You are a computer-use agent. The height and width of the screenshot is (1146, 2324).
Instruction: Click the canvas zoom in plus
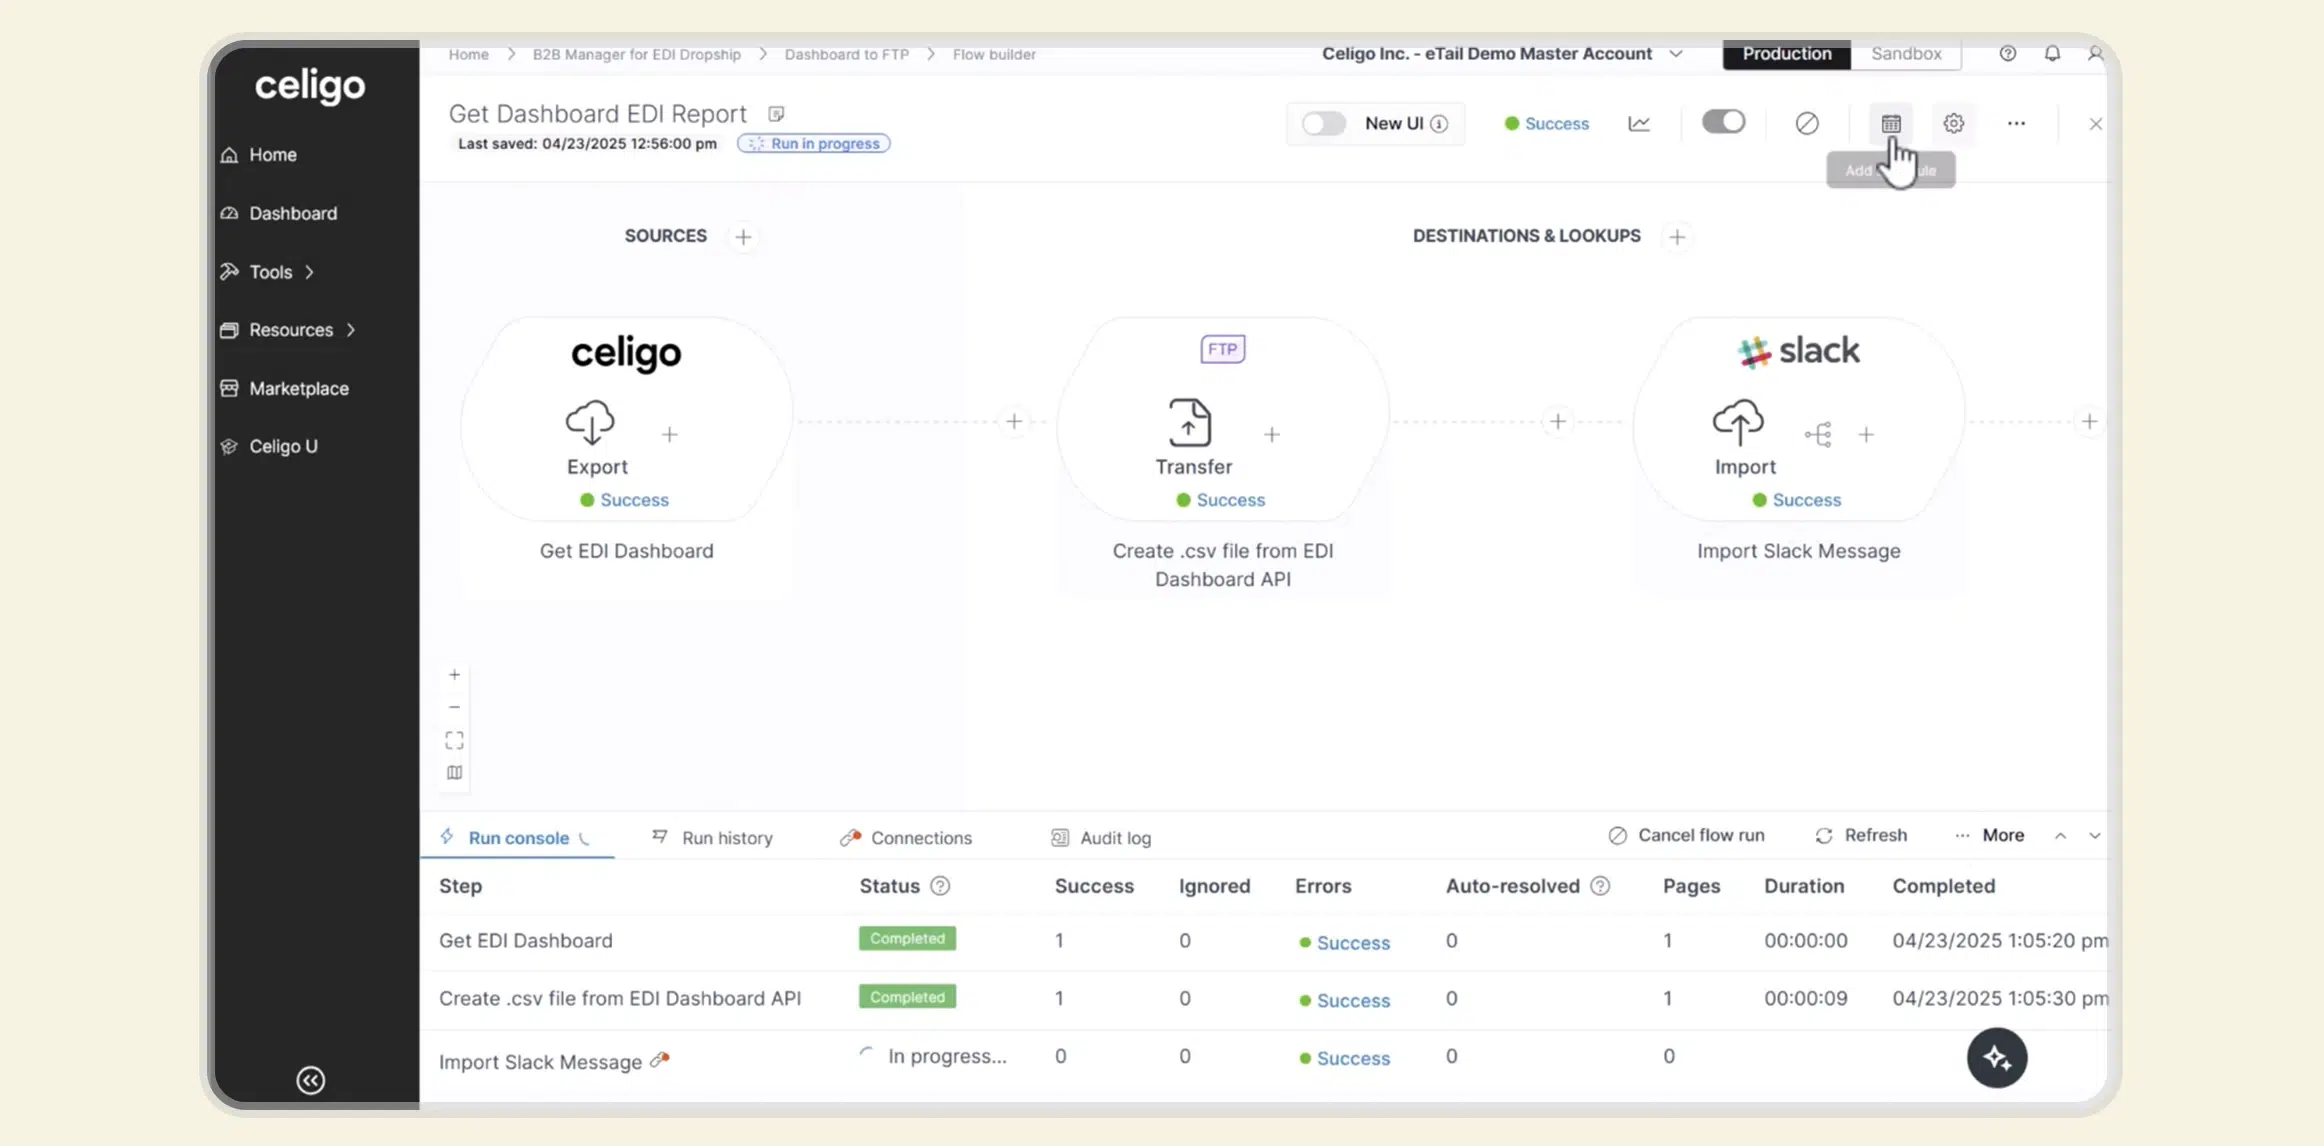tap(454, 675)
